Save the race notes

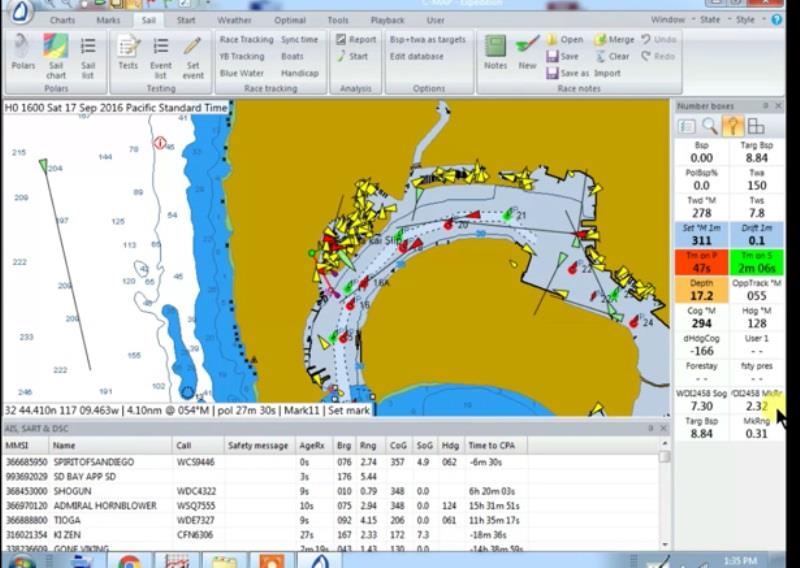click(562, 56)
